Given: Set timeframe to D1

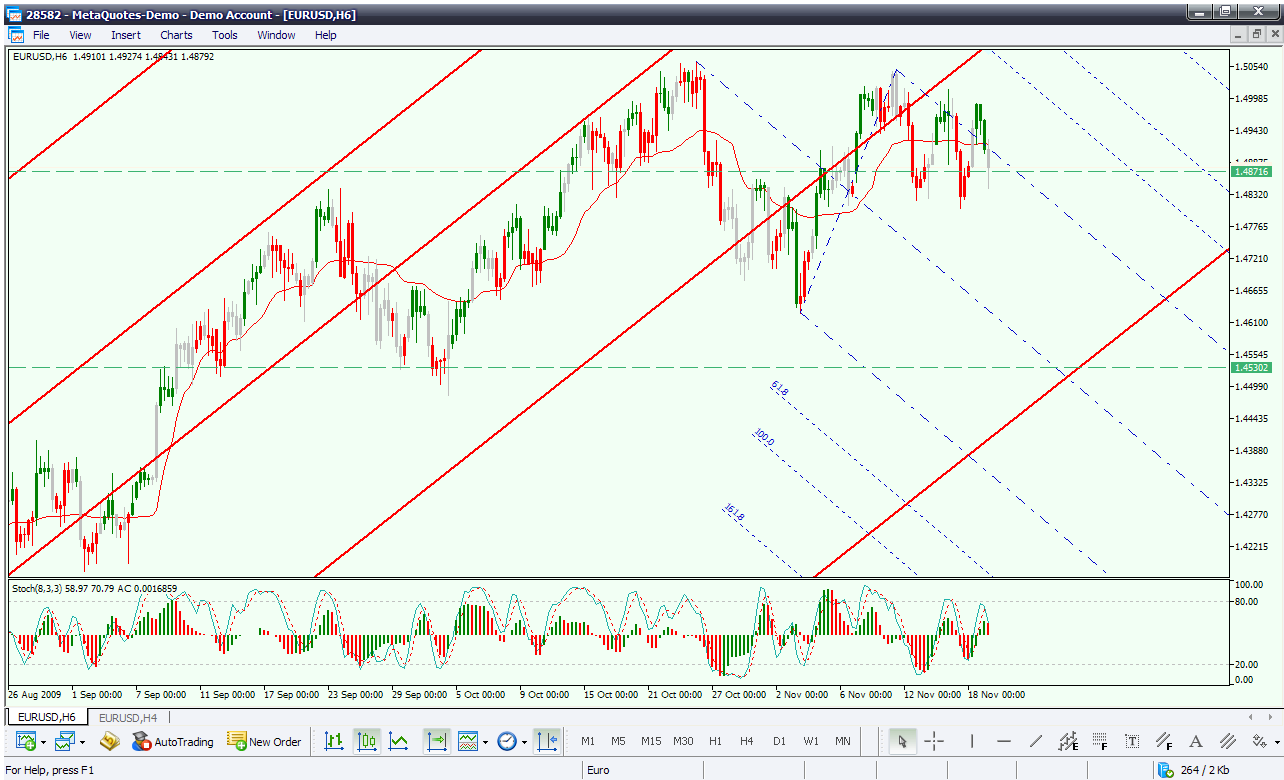Looking at the screenshot, I should (779, 741).
